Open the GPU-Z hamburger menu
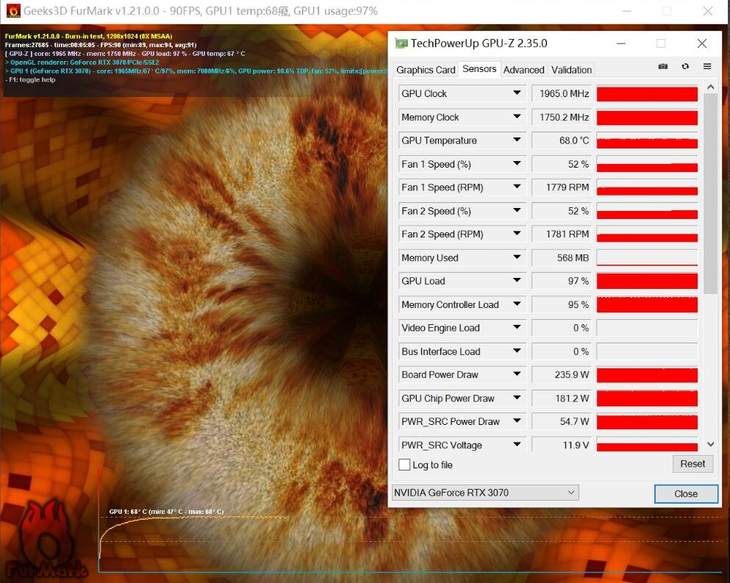730x583 pixels. 707,67
